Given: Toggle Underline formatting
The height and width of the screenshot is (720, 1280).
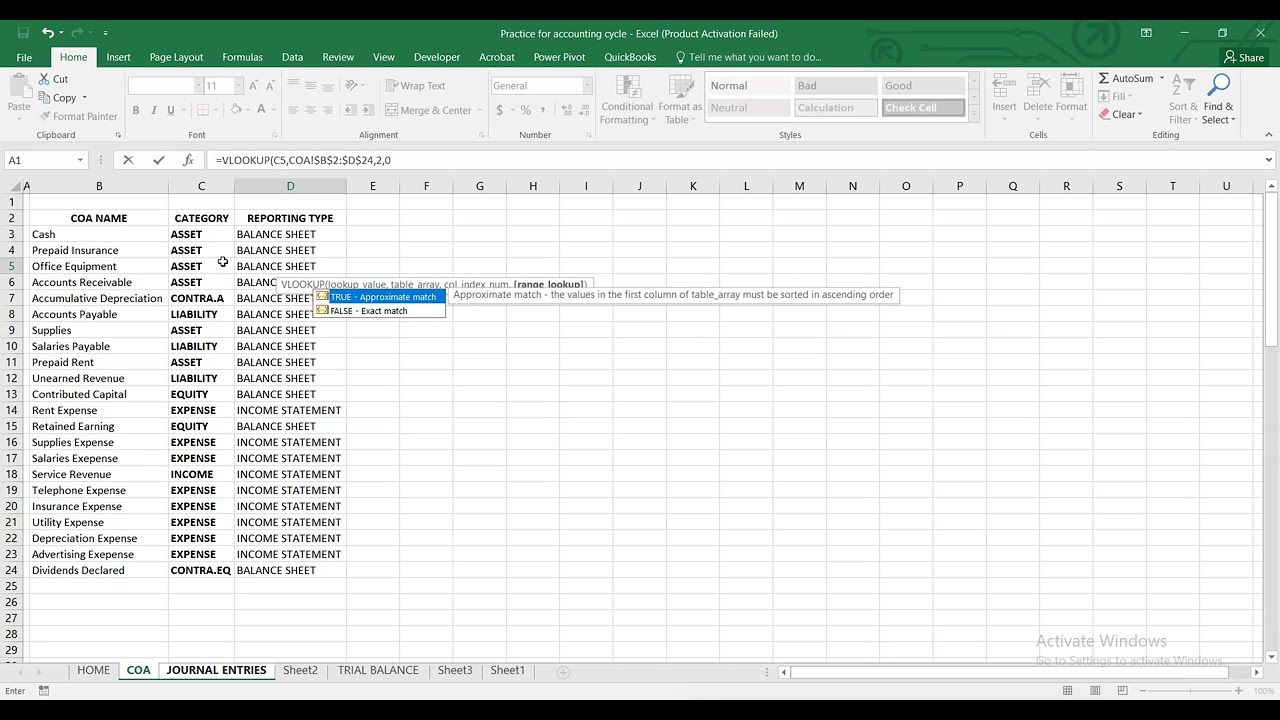Looking at the screenshot, I should [171, 110].
